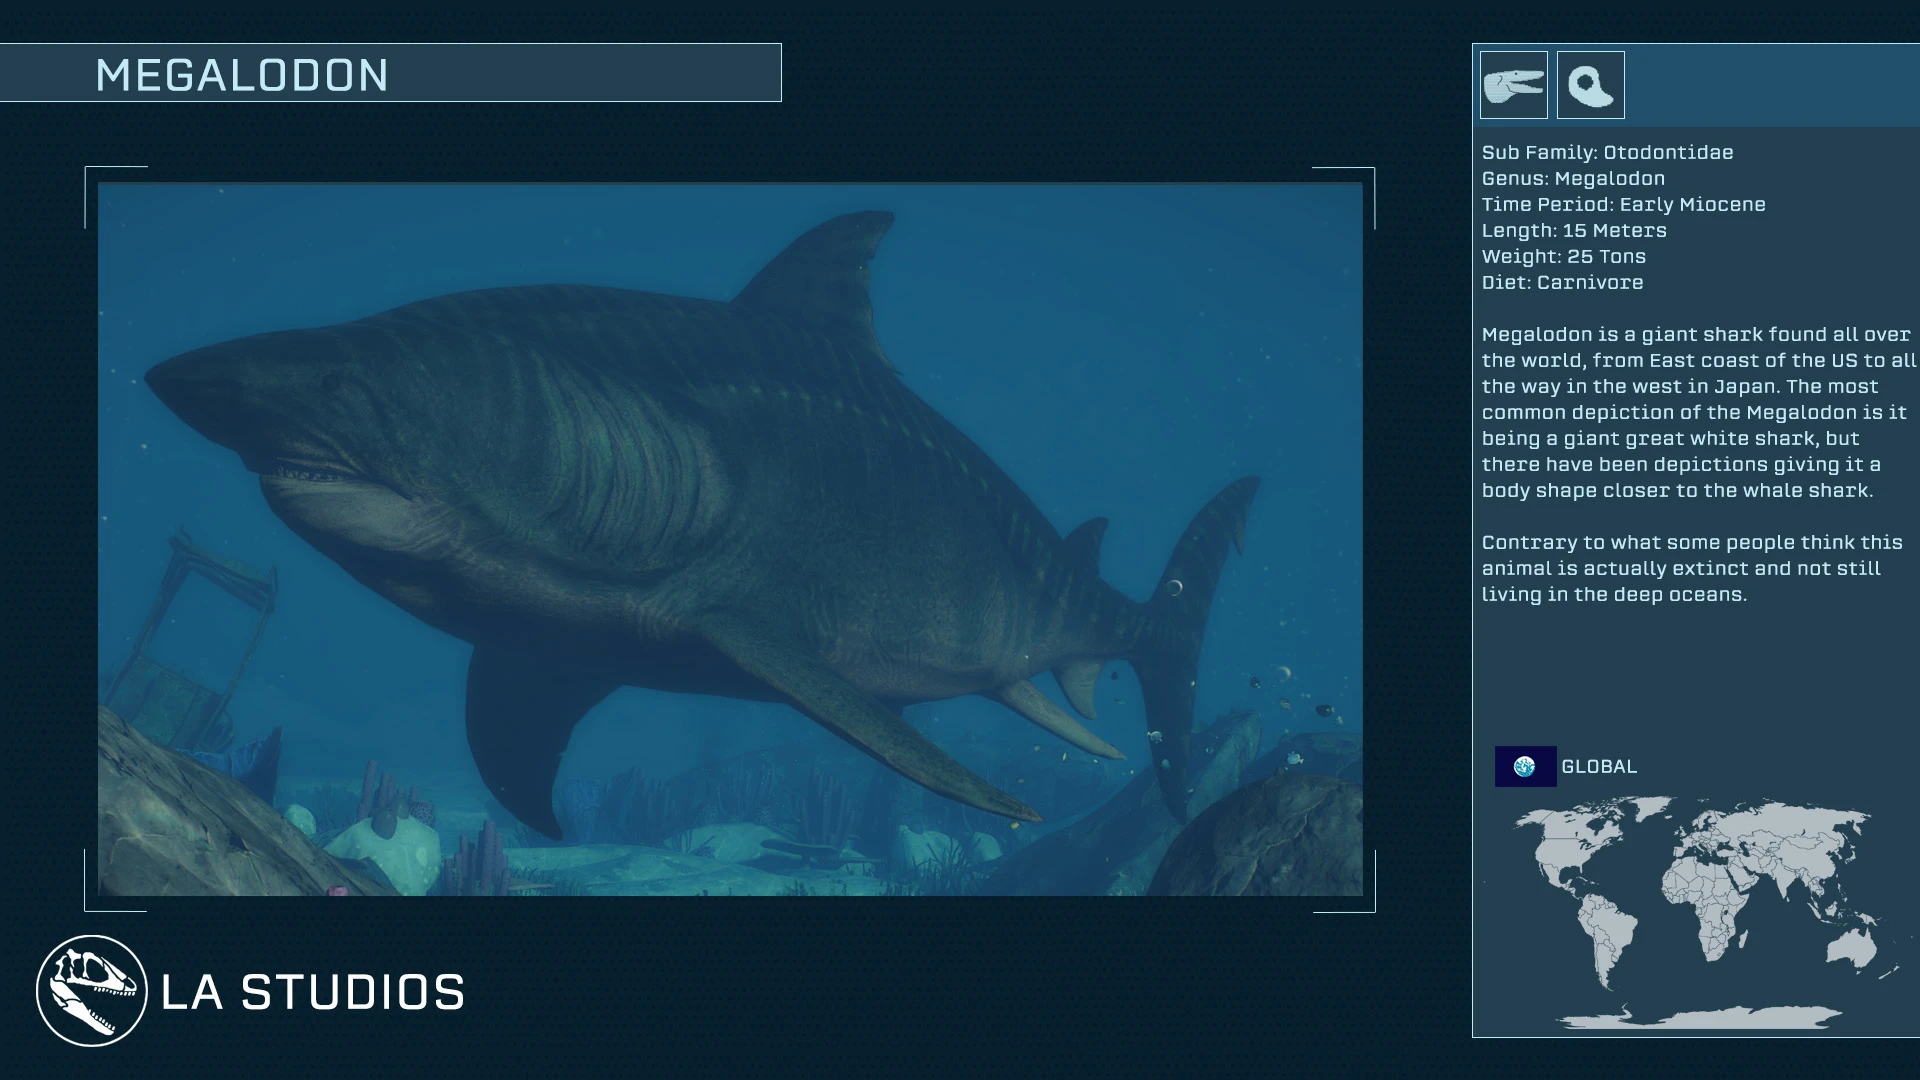Click the LA STUDIOS text
The height and width of the screenshot is (1080, 1920).
pos(313,992)
